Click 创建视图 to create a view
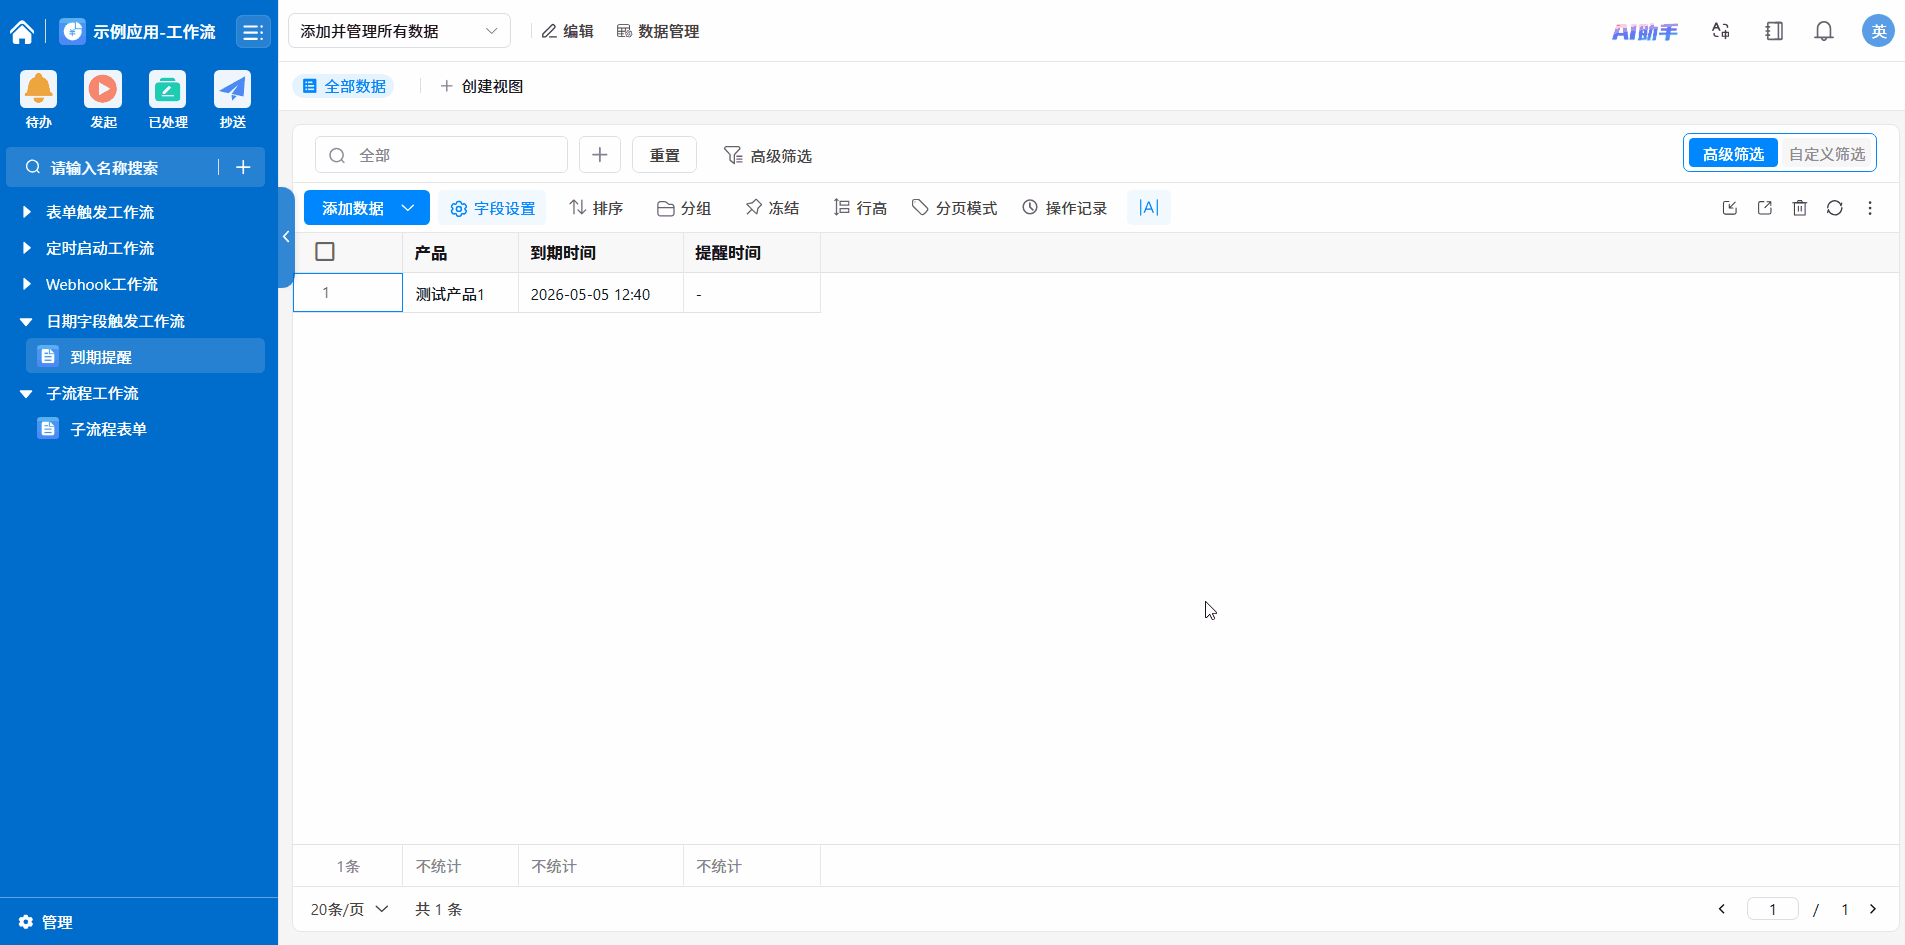Viewport: 1905px width, 945px height. point(482,86)
